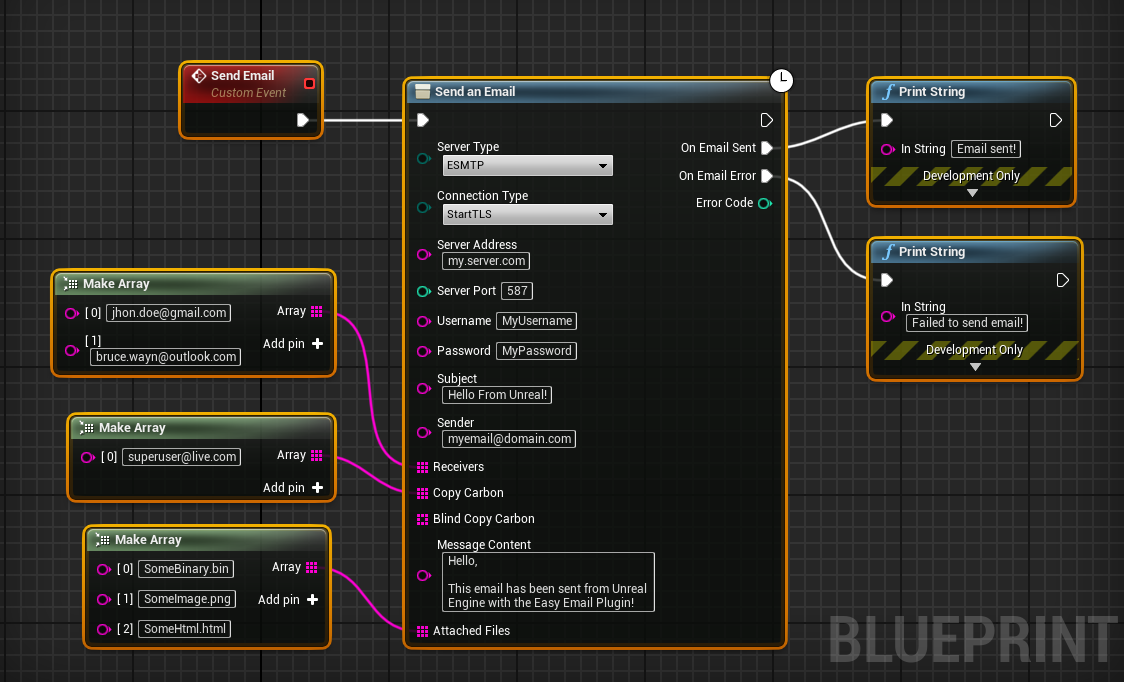This screenshot has width=1124, height=682.
Task: Edit the 'Failed to send email!' In String field
Action: pyautogui.click(x=967, y=323)
